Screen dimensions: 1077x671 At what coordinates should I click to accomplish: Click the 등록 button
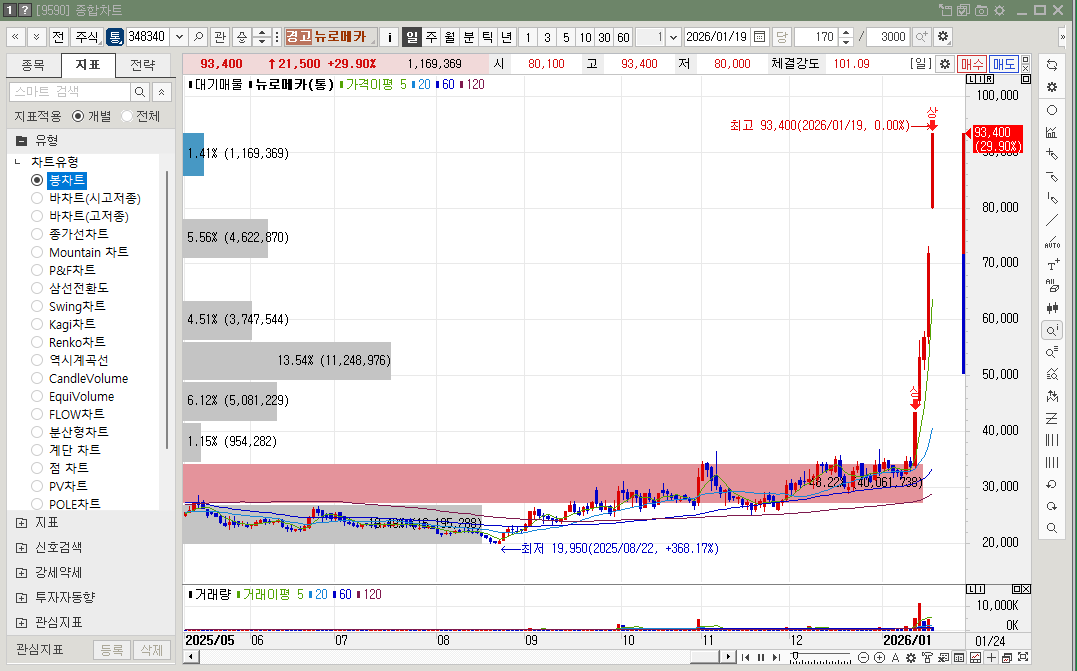pos(112,650)
